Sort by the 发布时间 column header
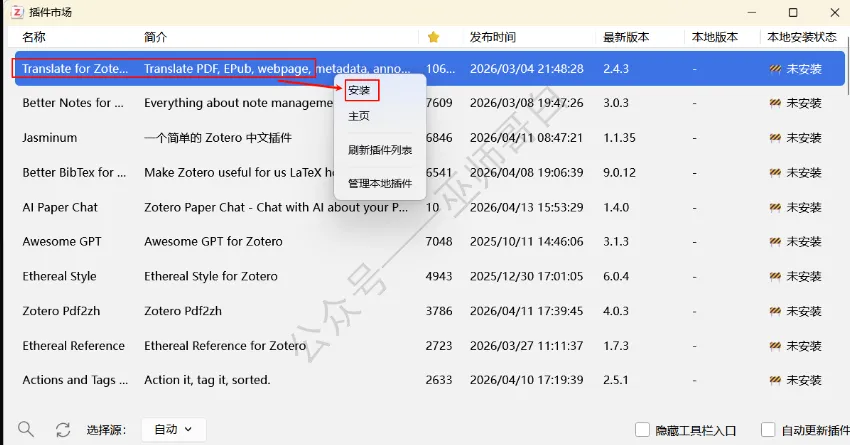Screen dimensions: 850x445 [x=493, y=37]
